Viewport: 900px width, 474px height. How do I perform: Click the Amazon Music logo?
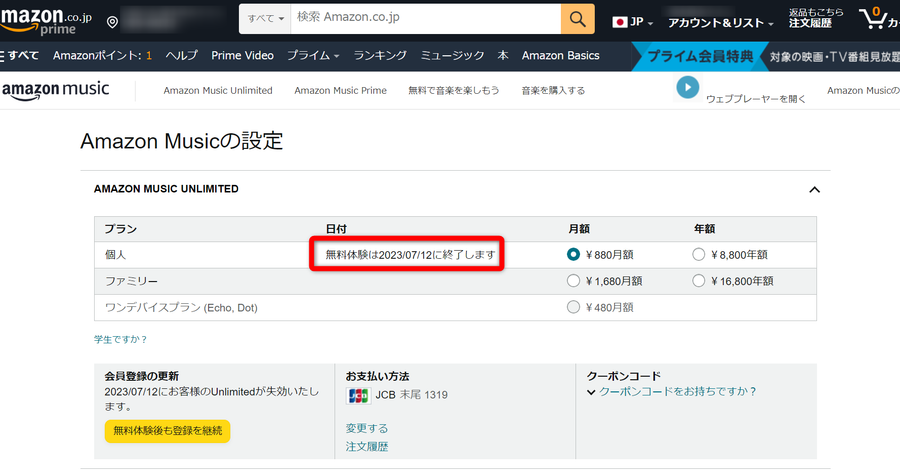55,90
